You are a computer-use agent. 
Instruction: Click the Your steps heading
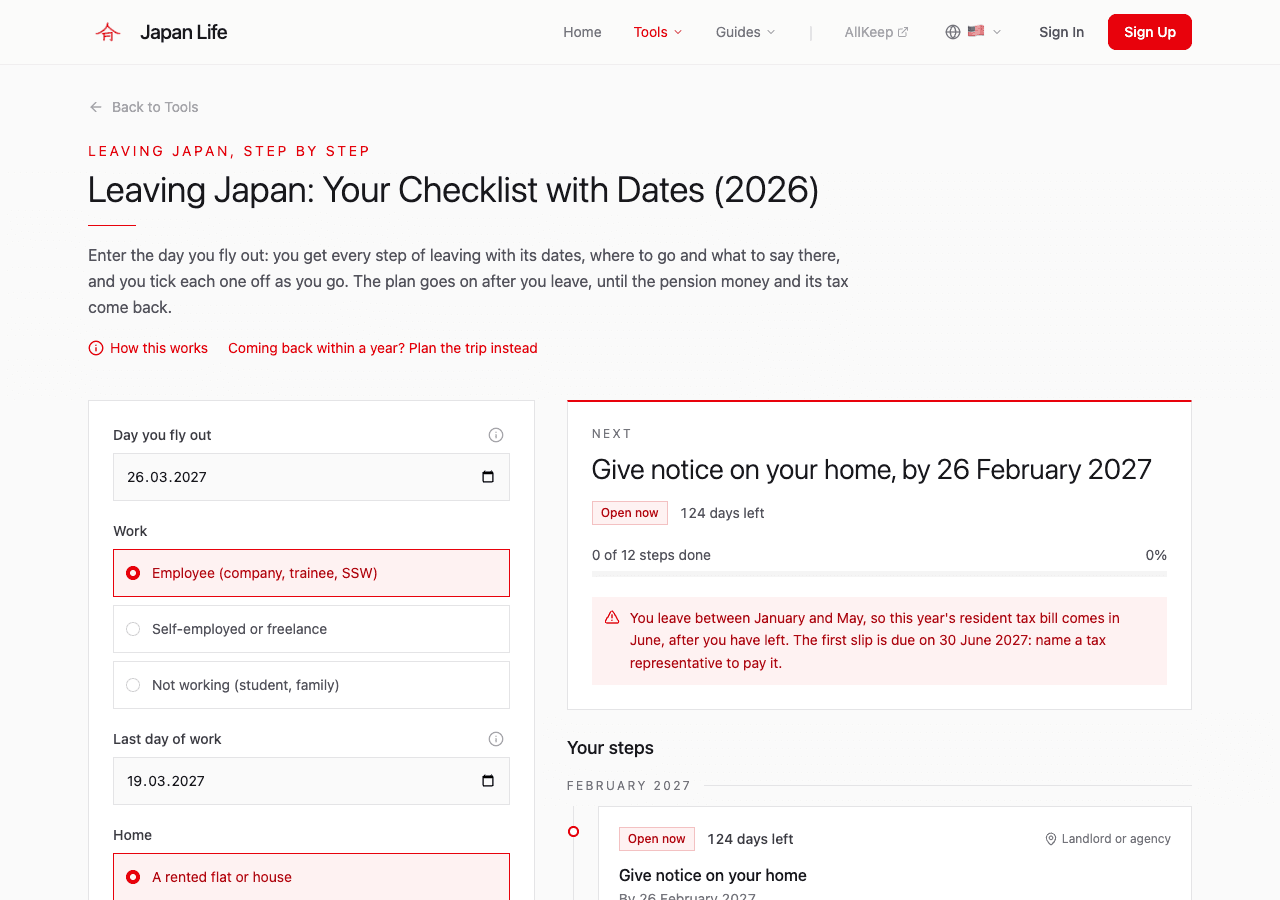610,748
